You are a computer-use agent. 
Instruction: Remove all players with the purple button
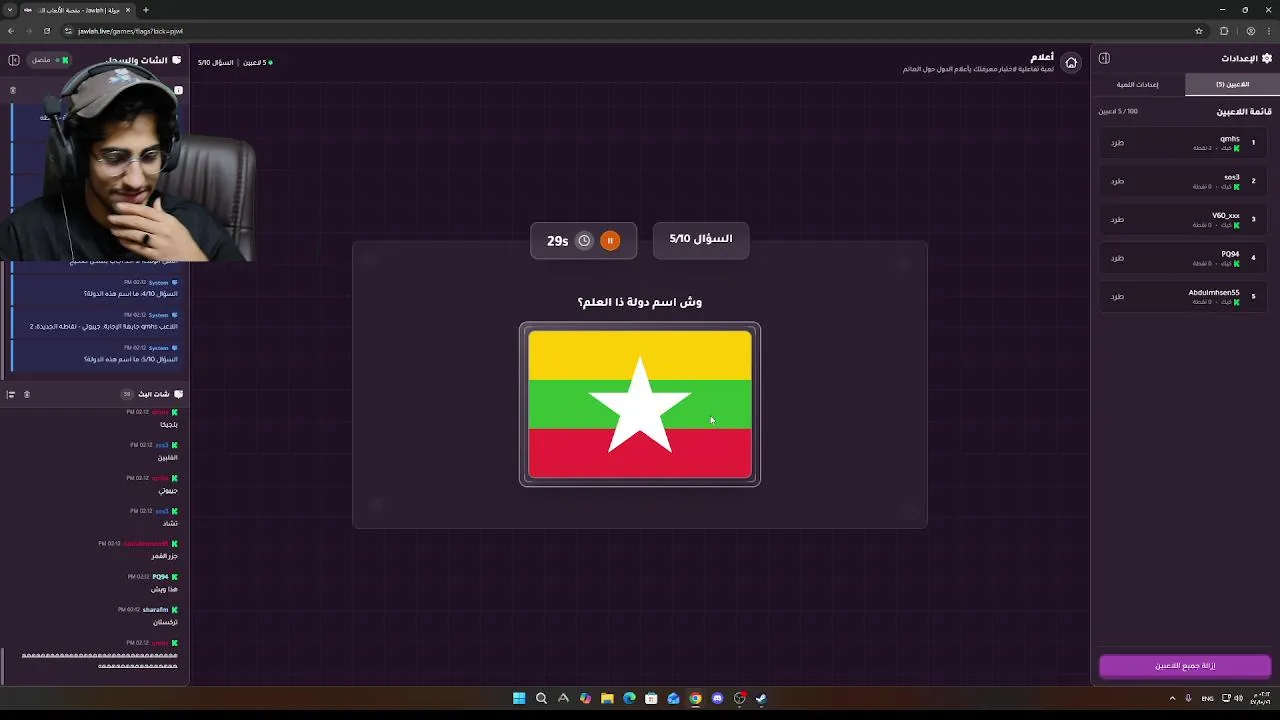point(1185,666)
